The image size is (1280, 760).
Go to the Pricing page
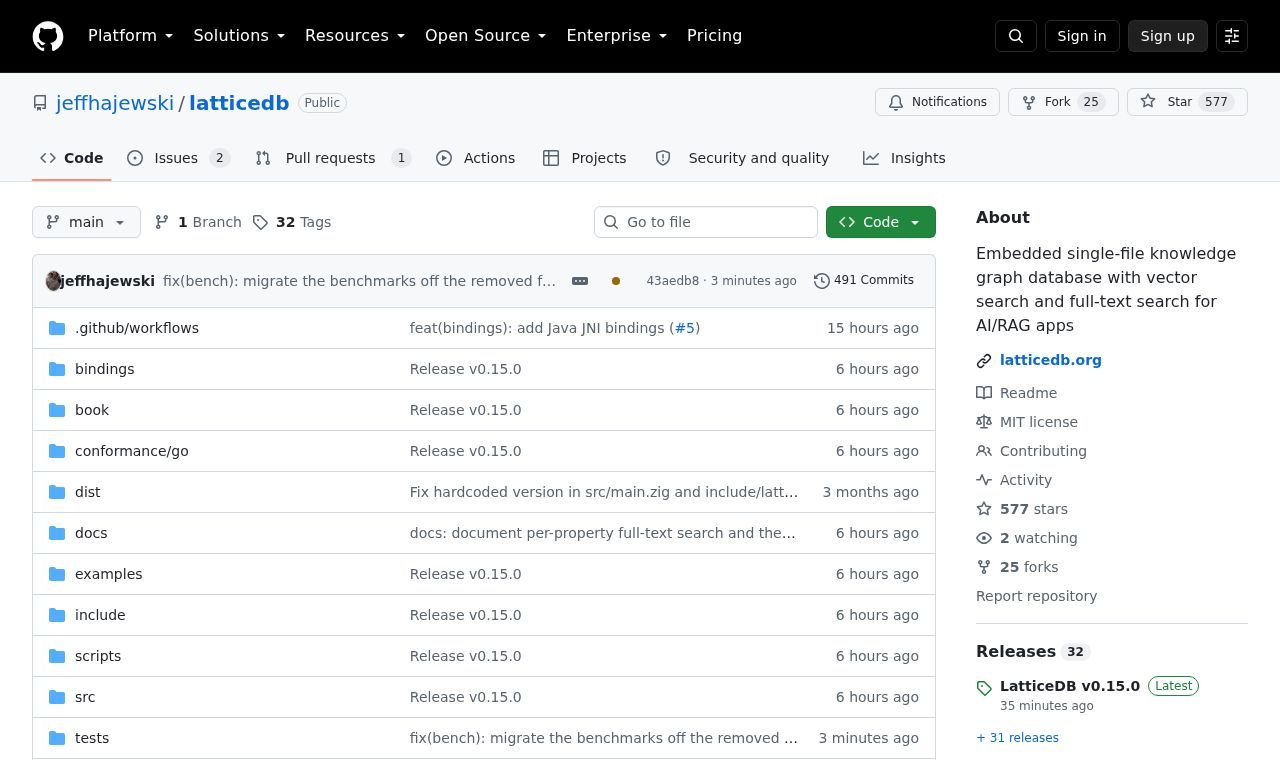(714, 36)
